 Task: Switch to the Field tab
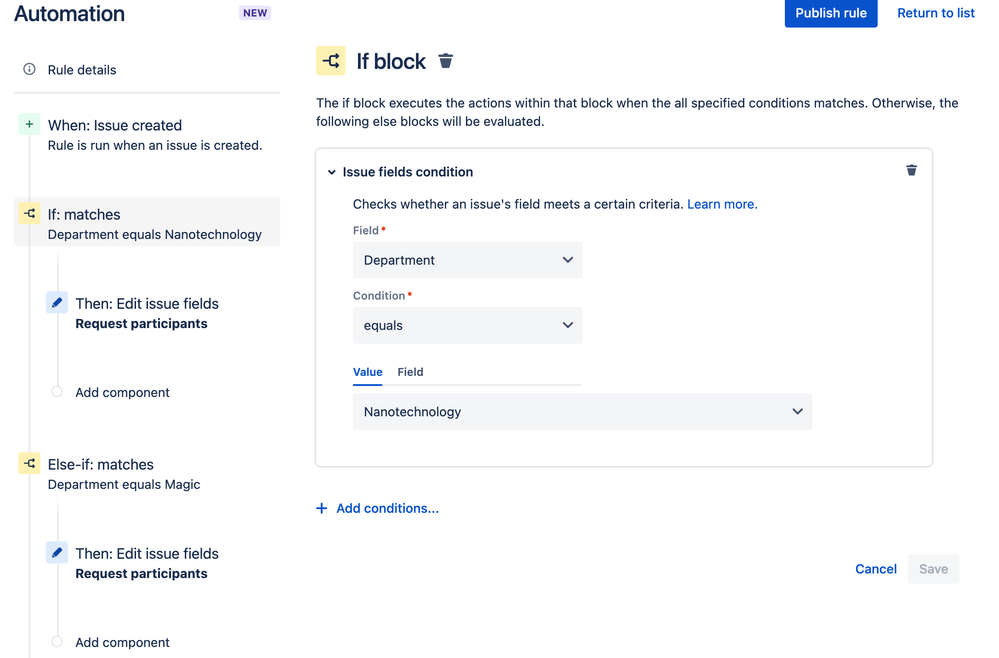click(410, 372)
